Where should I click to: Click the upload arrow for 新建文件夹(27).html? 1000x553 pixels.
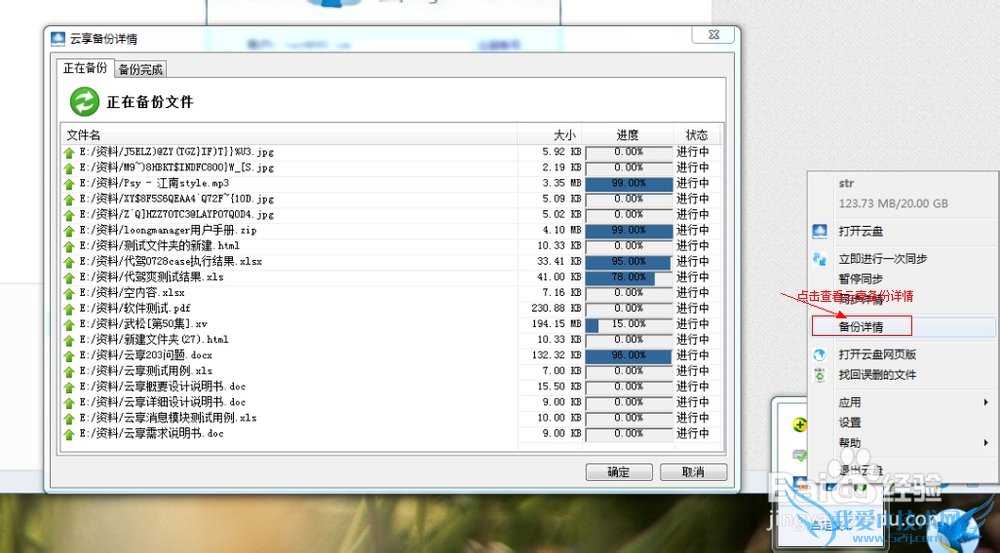click(x=69, y=340)
